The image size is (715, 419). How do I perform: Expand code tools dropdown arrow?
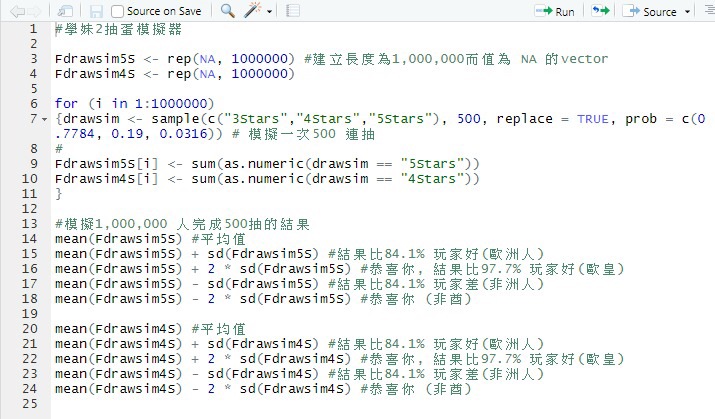coord(269,11)
